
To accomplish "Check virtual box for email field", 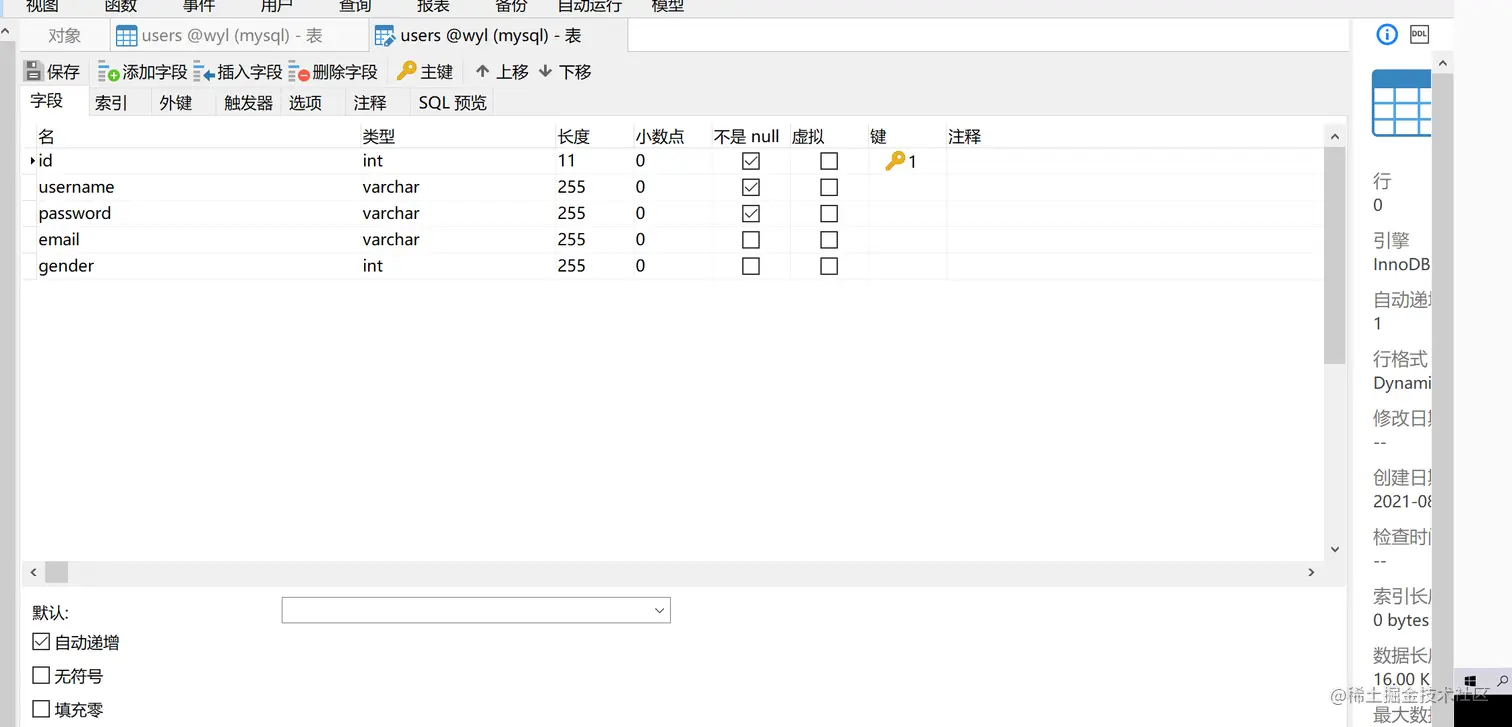I will [829, 240].
